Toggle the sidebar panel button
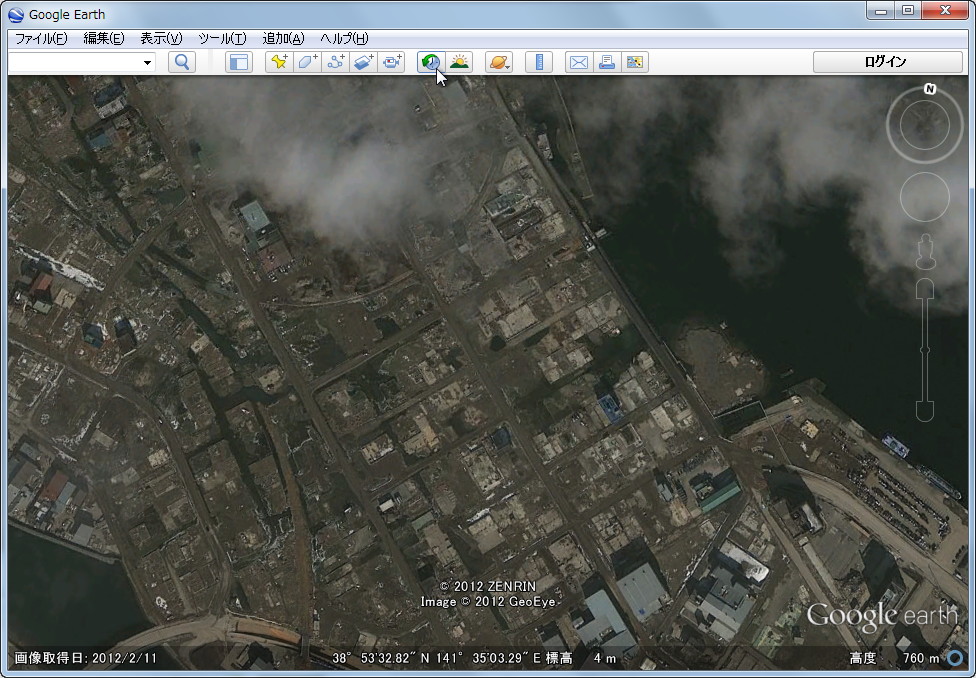 [239, 62]
